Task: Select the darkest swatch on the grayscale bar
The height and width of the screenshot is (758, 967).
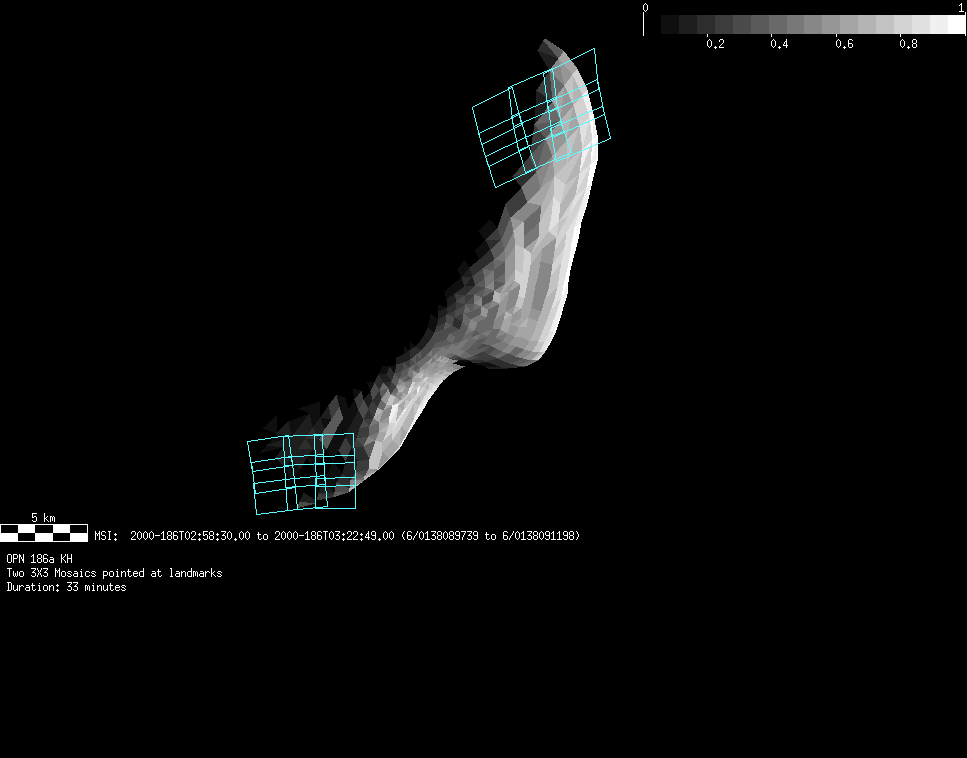Action: tap(670, 25)
